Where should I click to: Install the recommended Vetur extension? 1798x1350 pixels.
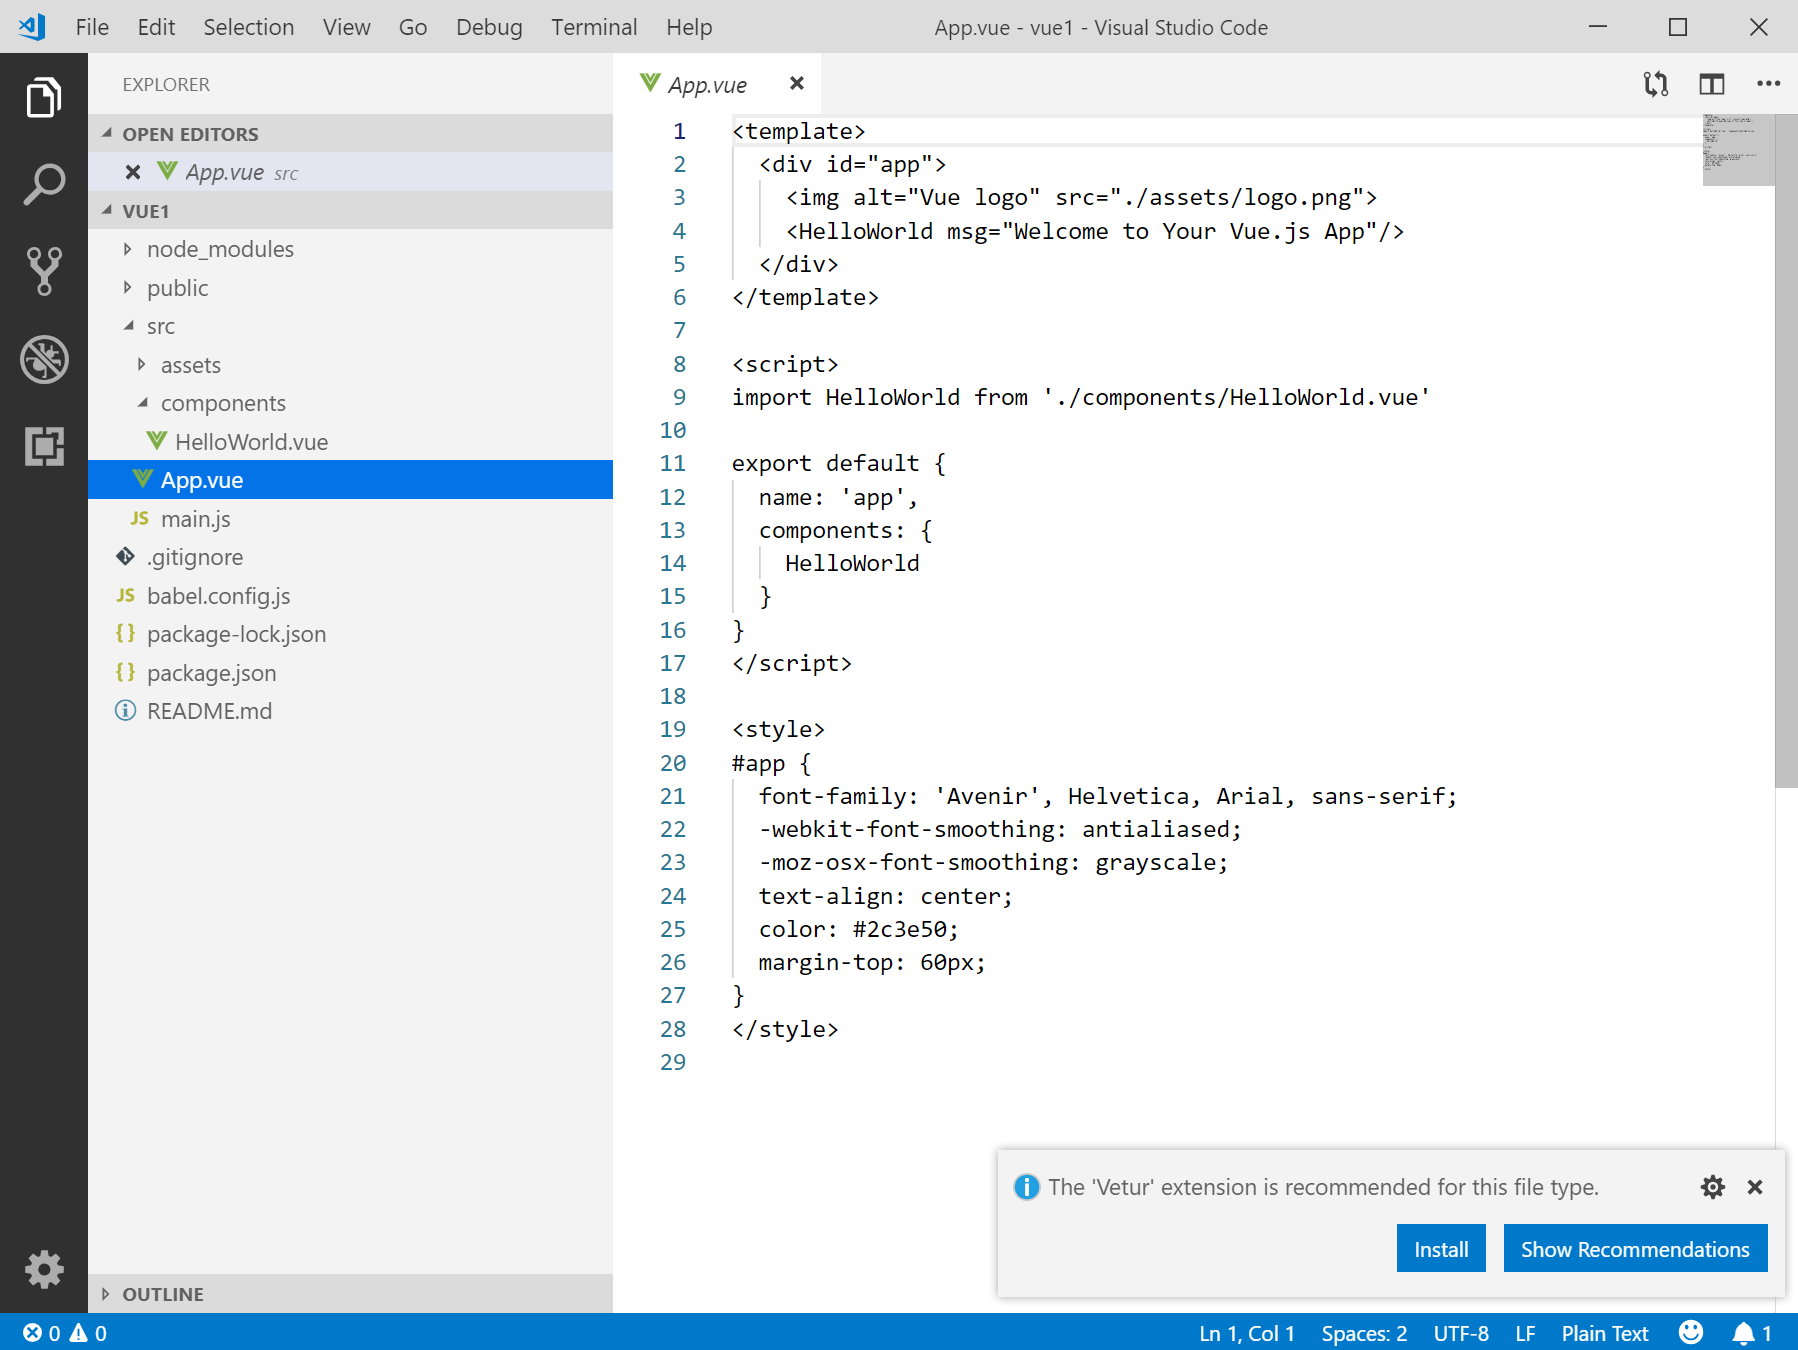(1441, 1249)
